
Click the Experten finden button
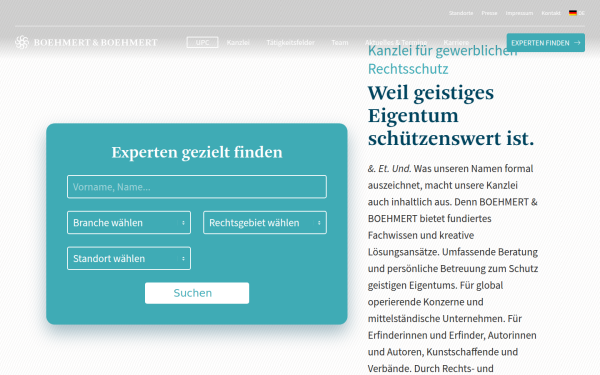pyautogui.click(x=546, y=43)
